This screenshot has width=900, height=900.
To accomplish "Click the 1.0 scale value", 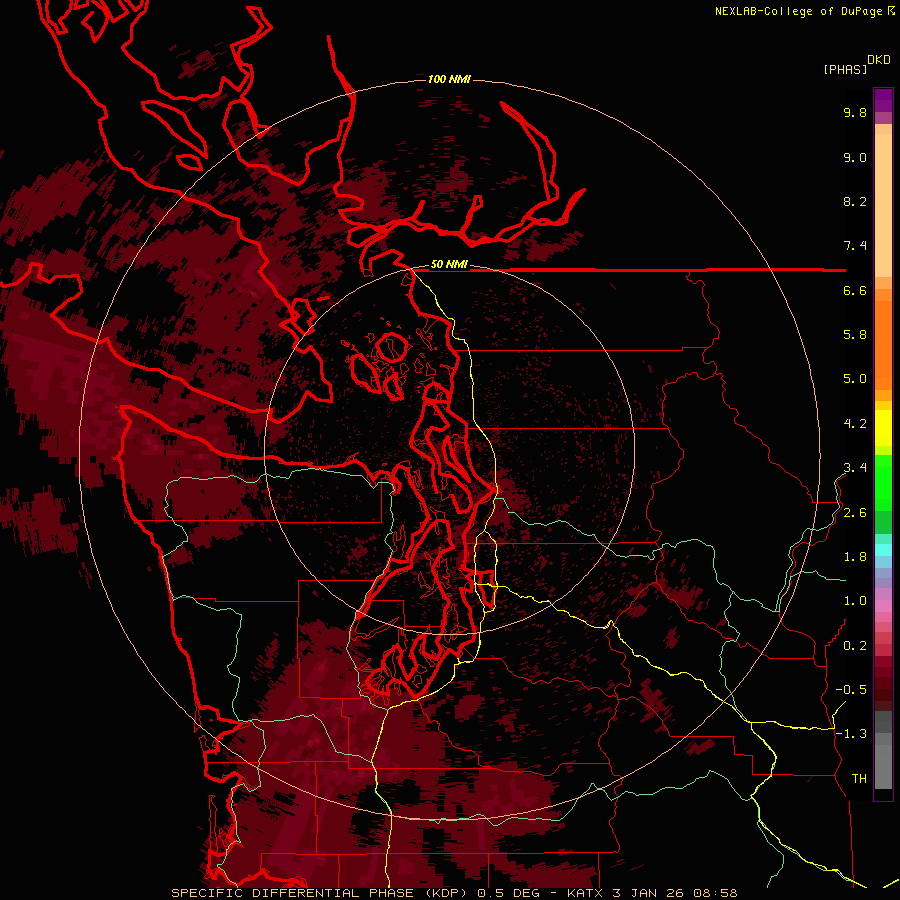I will click(855, 601).
